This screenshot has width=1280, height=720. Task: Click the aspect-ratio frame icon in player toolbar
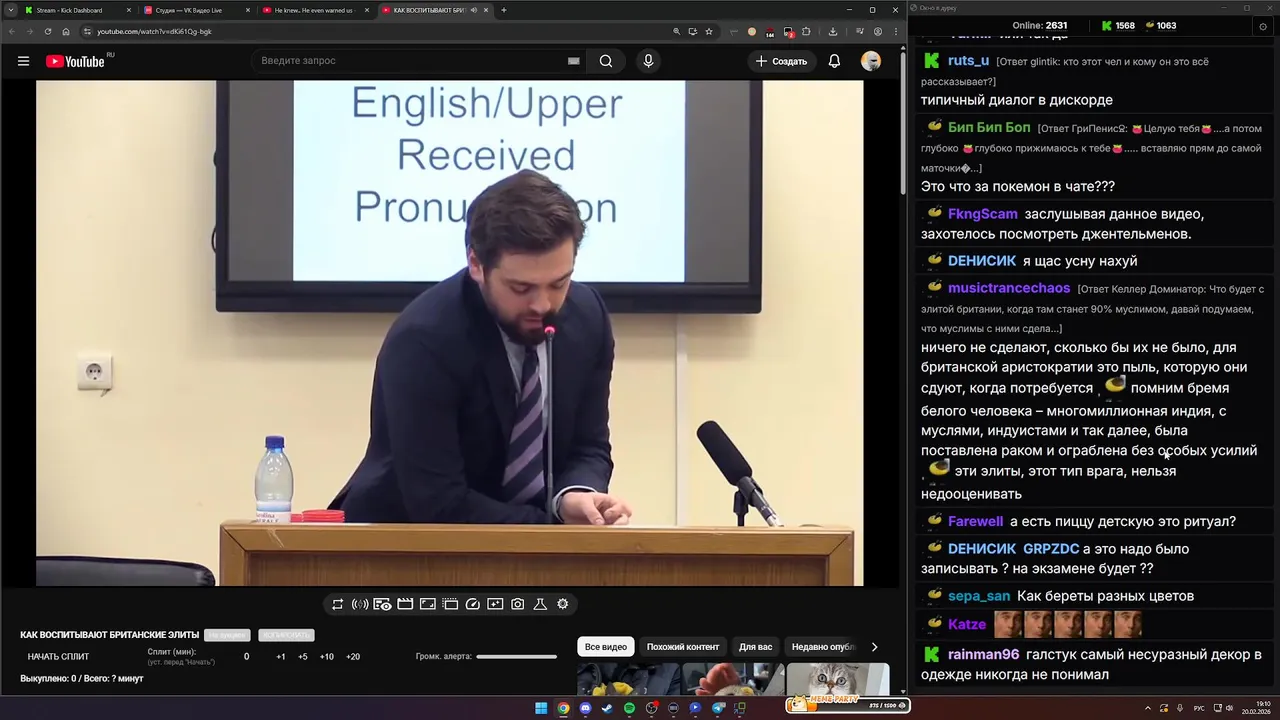(427, 604)
